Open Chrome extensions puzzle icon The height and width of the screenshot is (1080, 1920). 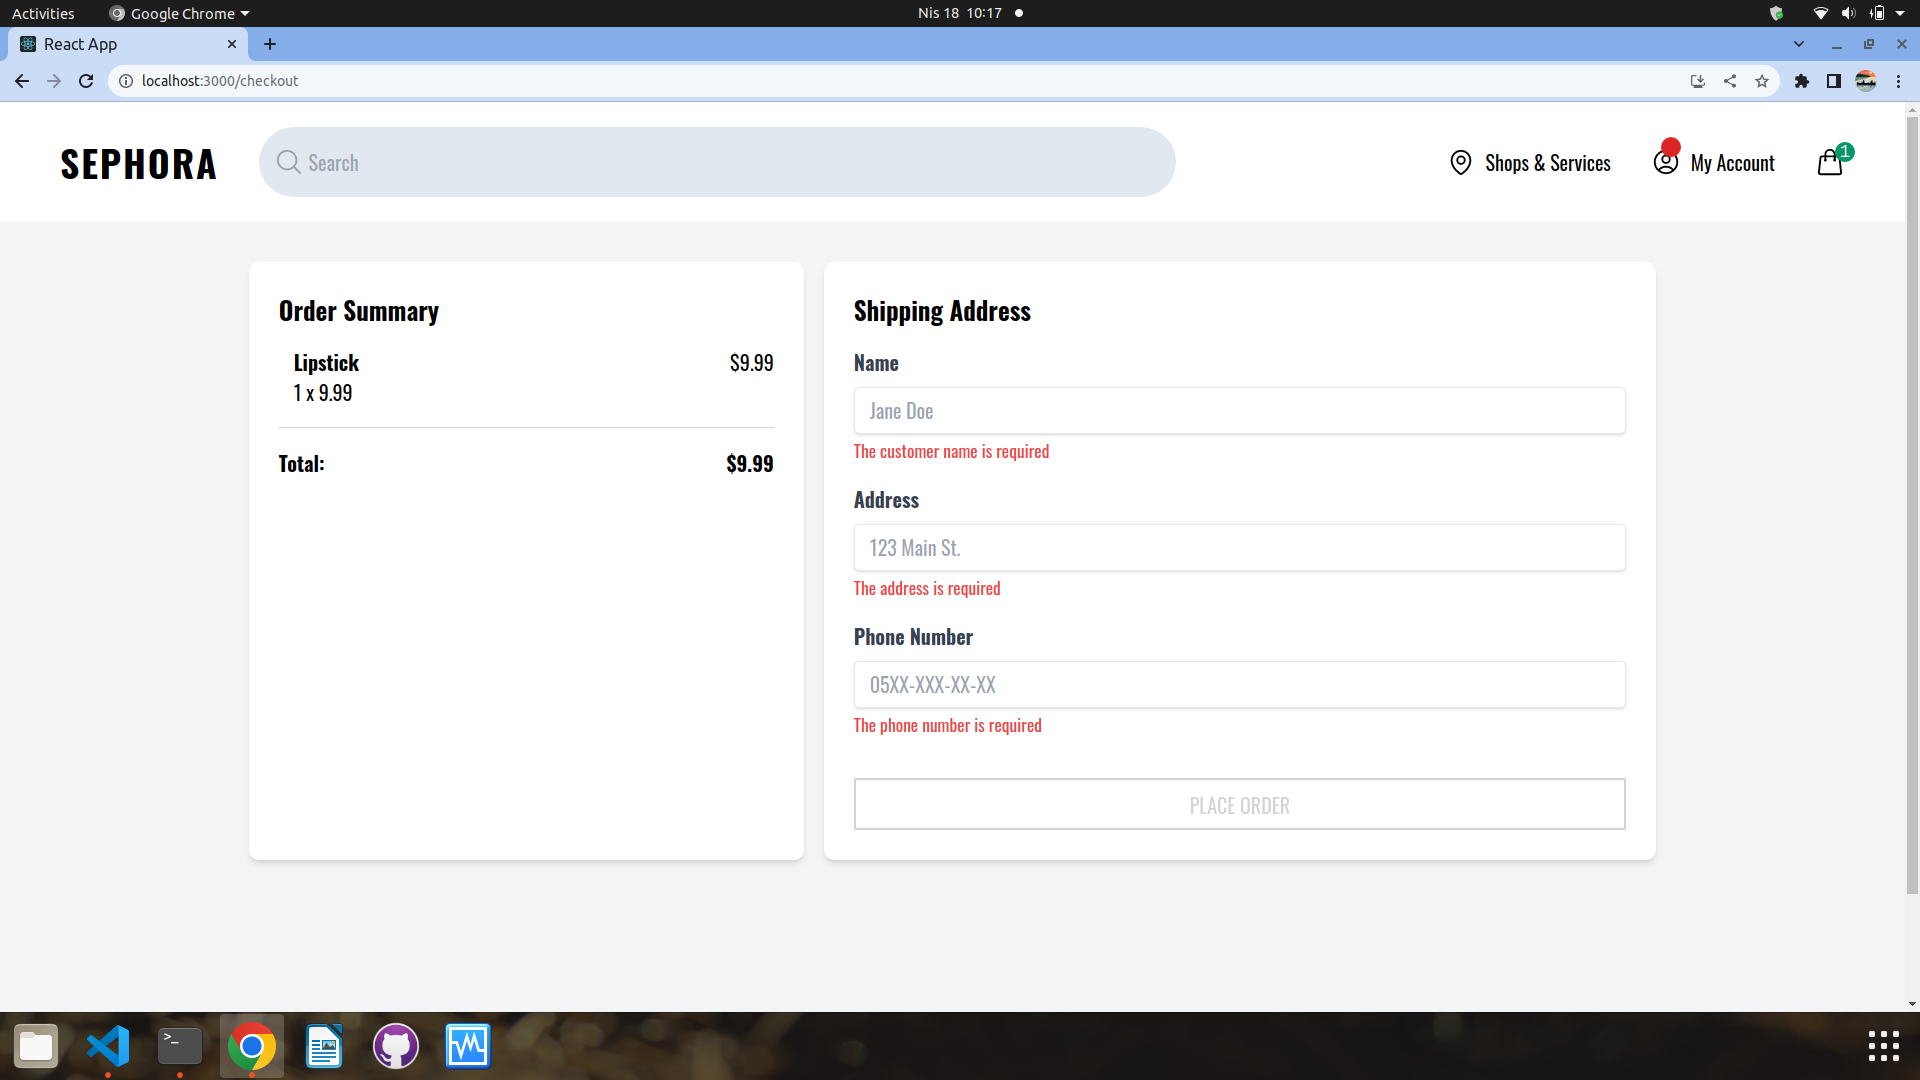[x=1802, y=81]
